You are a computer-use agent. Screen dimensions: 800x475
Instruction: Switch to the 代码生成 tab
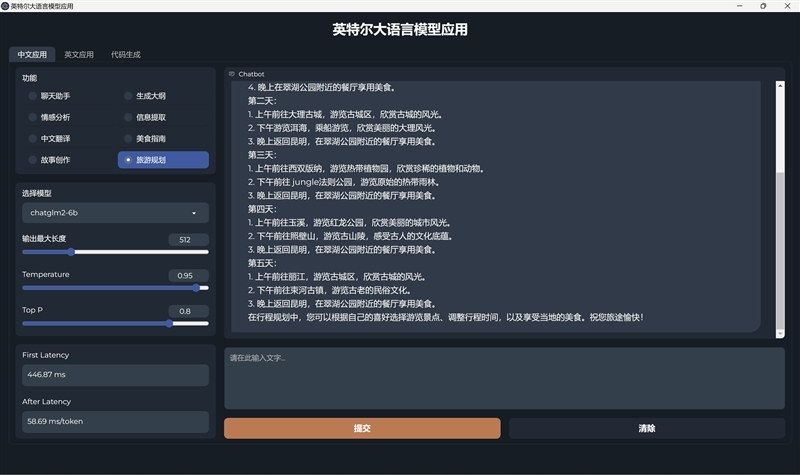tap(126, 55)
